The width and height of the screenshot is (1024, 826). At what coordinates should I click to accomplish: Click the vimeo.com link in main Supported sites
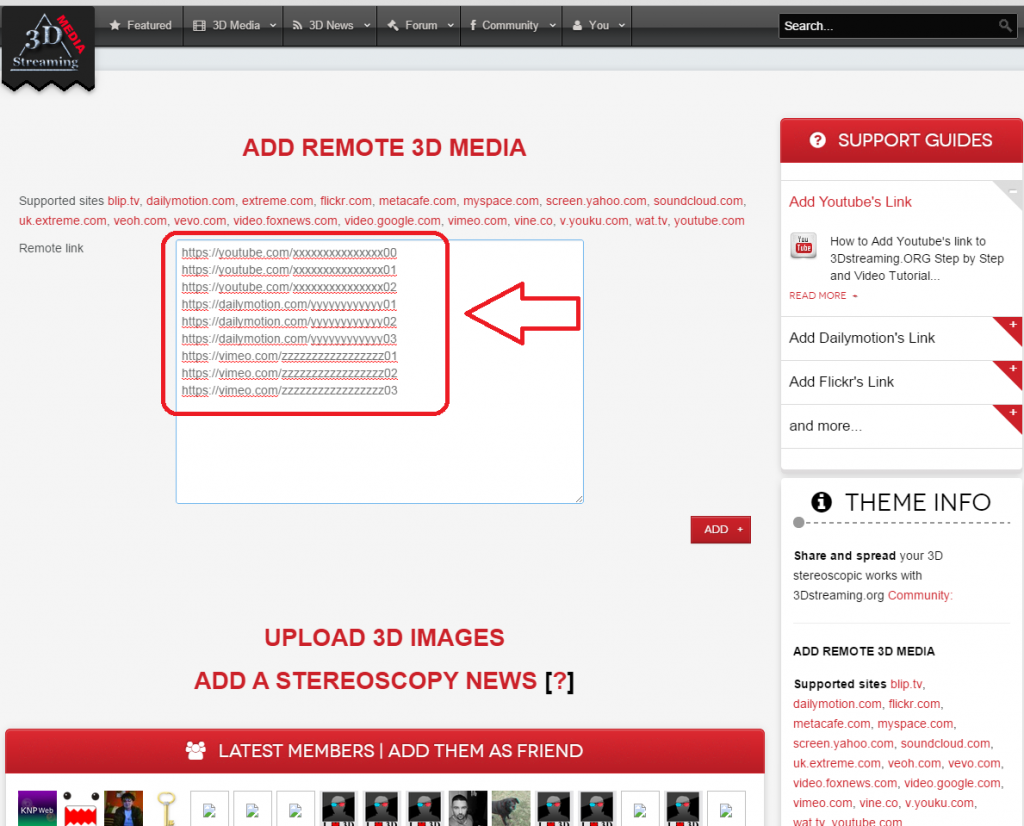point(477,221)
